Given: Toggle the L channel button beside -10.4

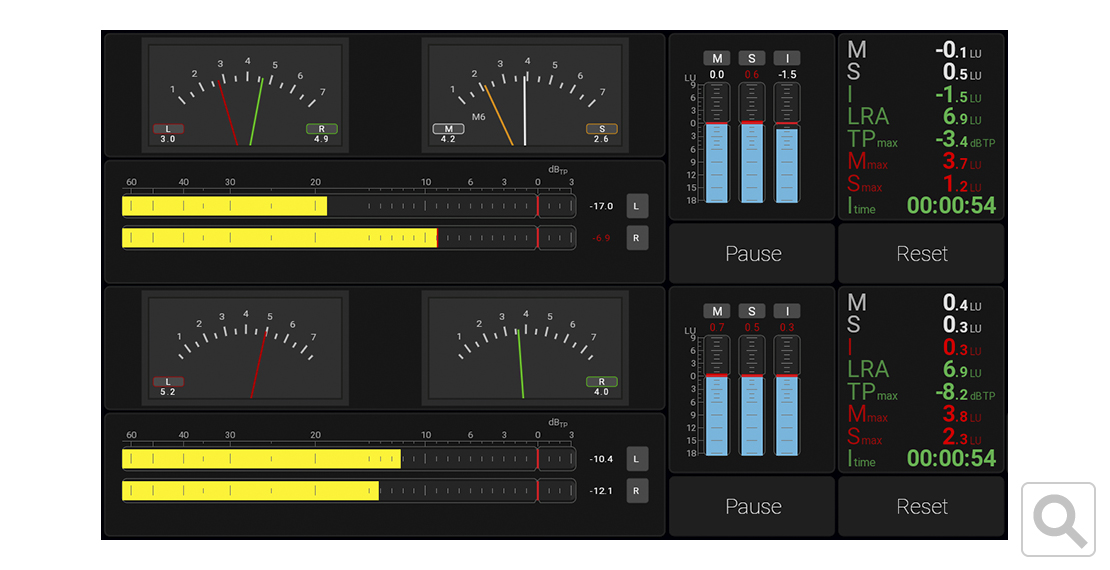Looking at the screenshot, I should coord(637,459).
